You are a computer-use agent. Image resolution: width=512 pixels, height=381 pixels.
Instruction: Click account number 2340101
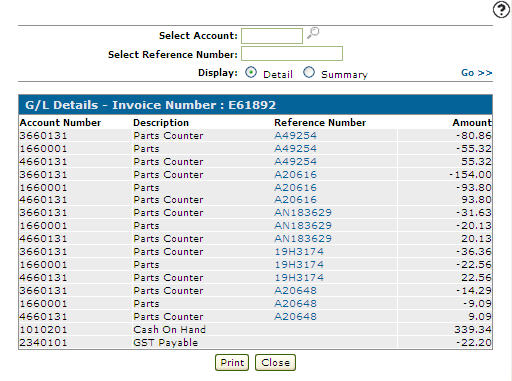[43, 342]
